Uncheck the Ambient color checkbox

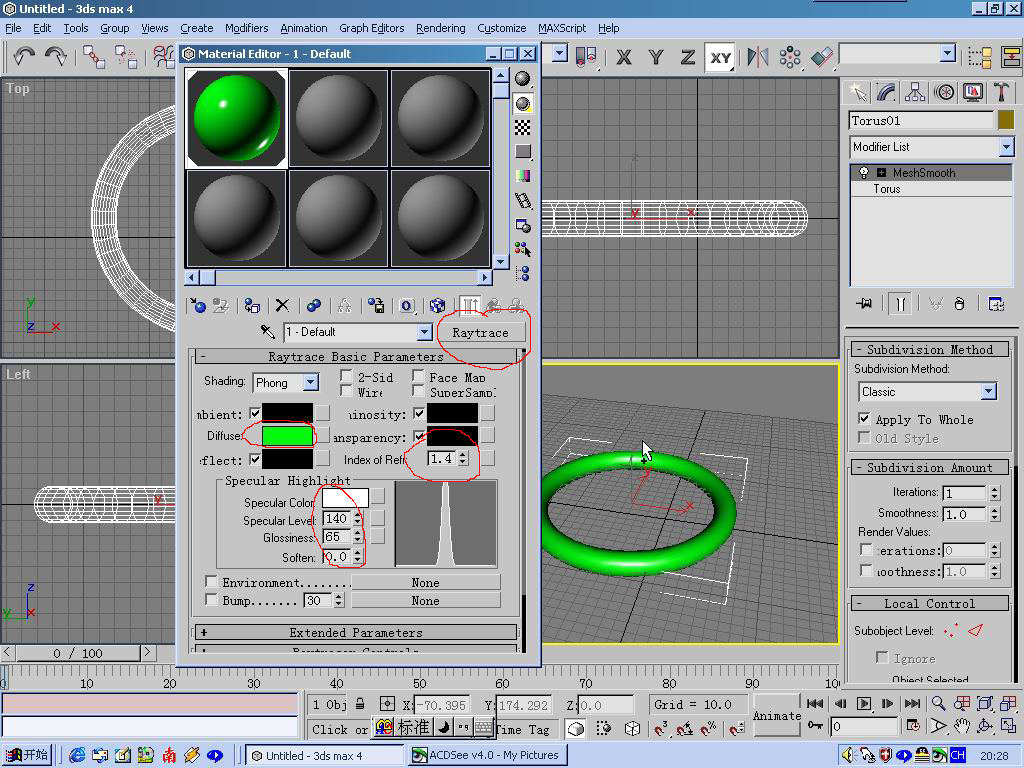click(x=255, y=413)
